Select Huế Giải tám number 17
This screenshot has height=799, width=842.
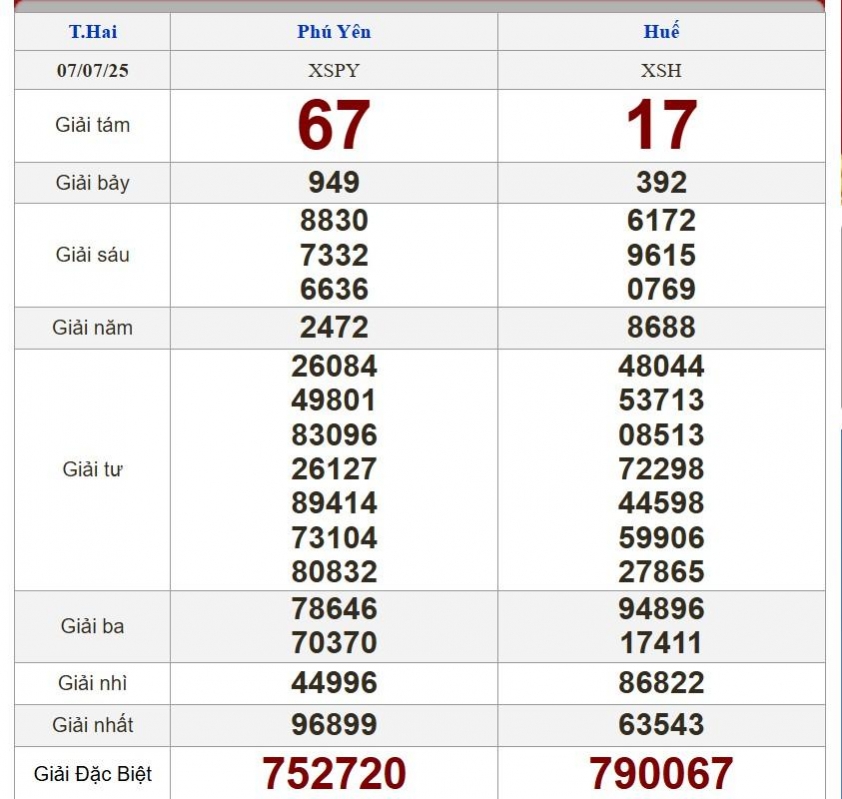click(x=661, y=126)
